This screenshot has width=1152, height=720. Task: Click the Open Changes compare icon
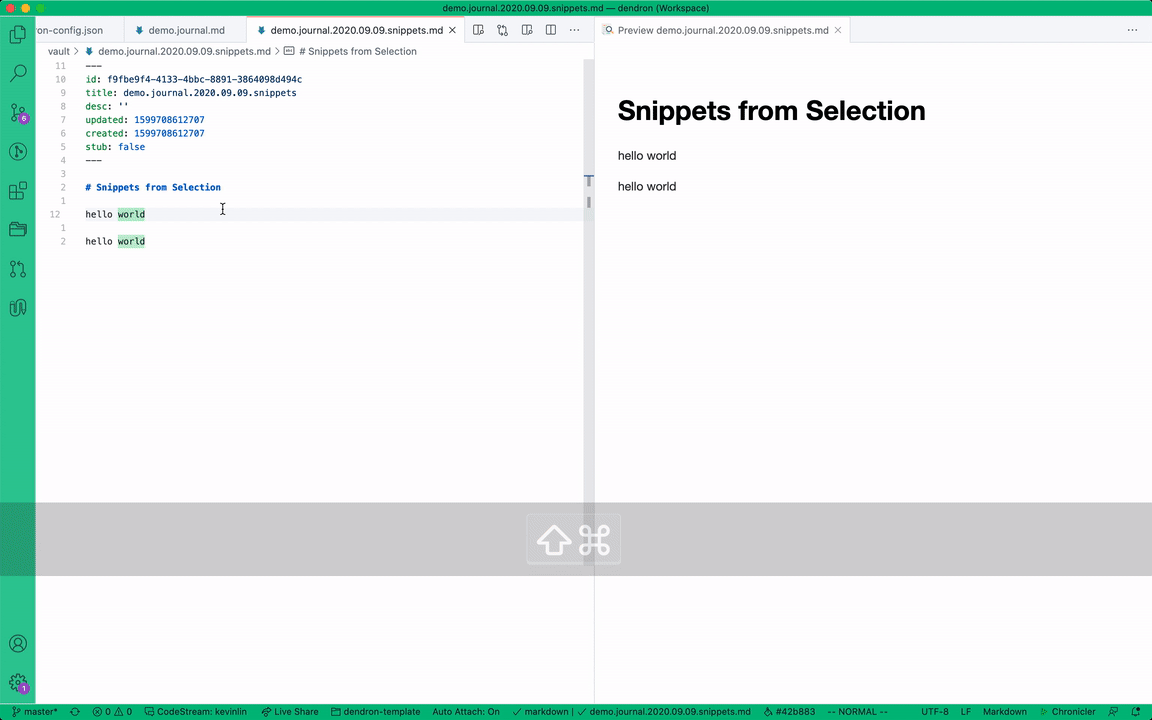click(502, 30)
